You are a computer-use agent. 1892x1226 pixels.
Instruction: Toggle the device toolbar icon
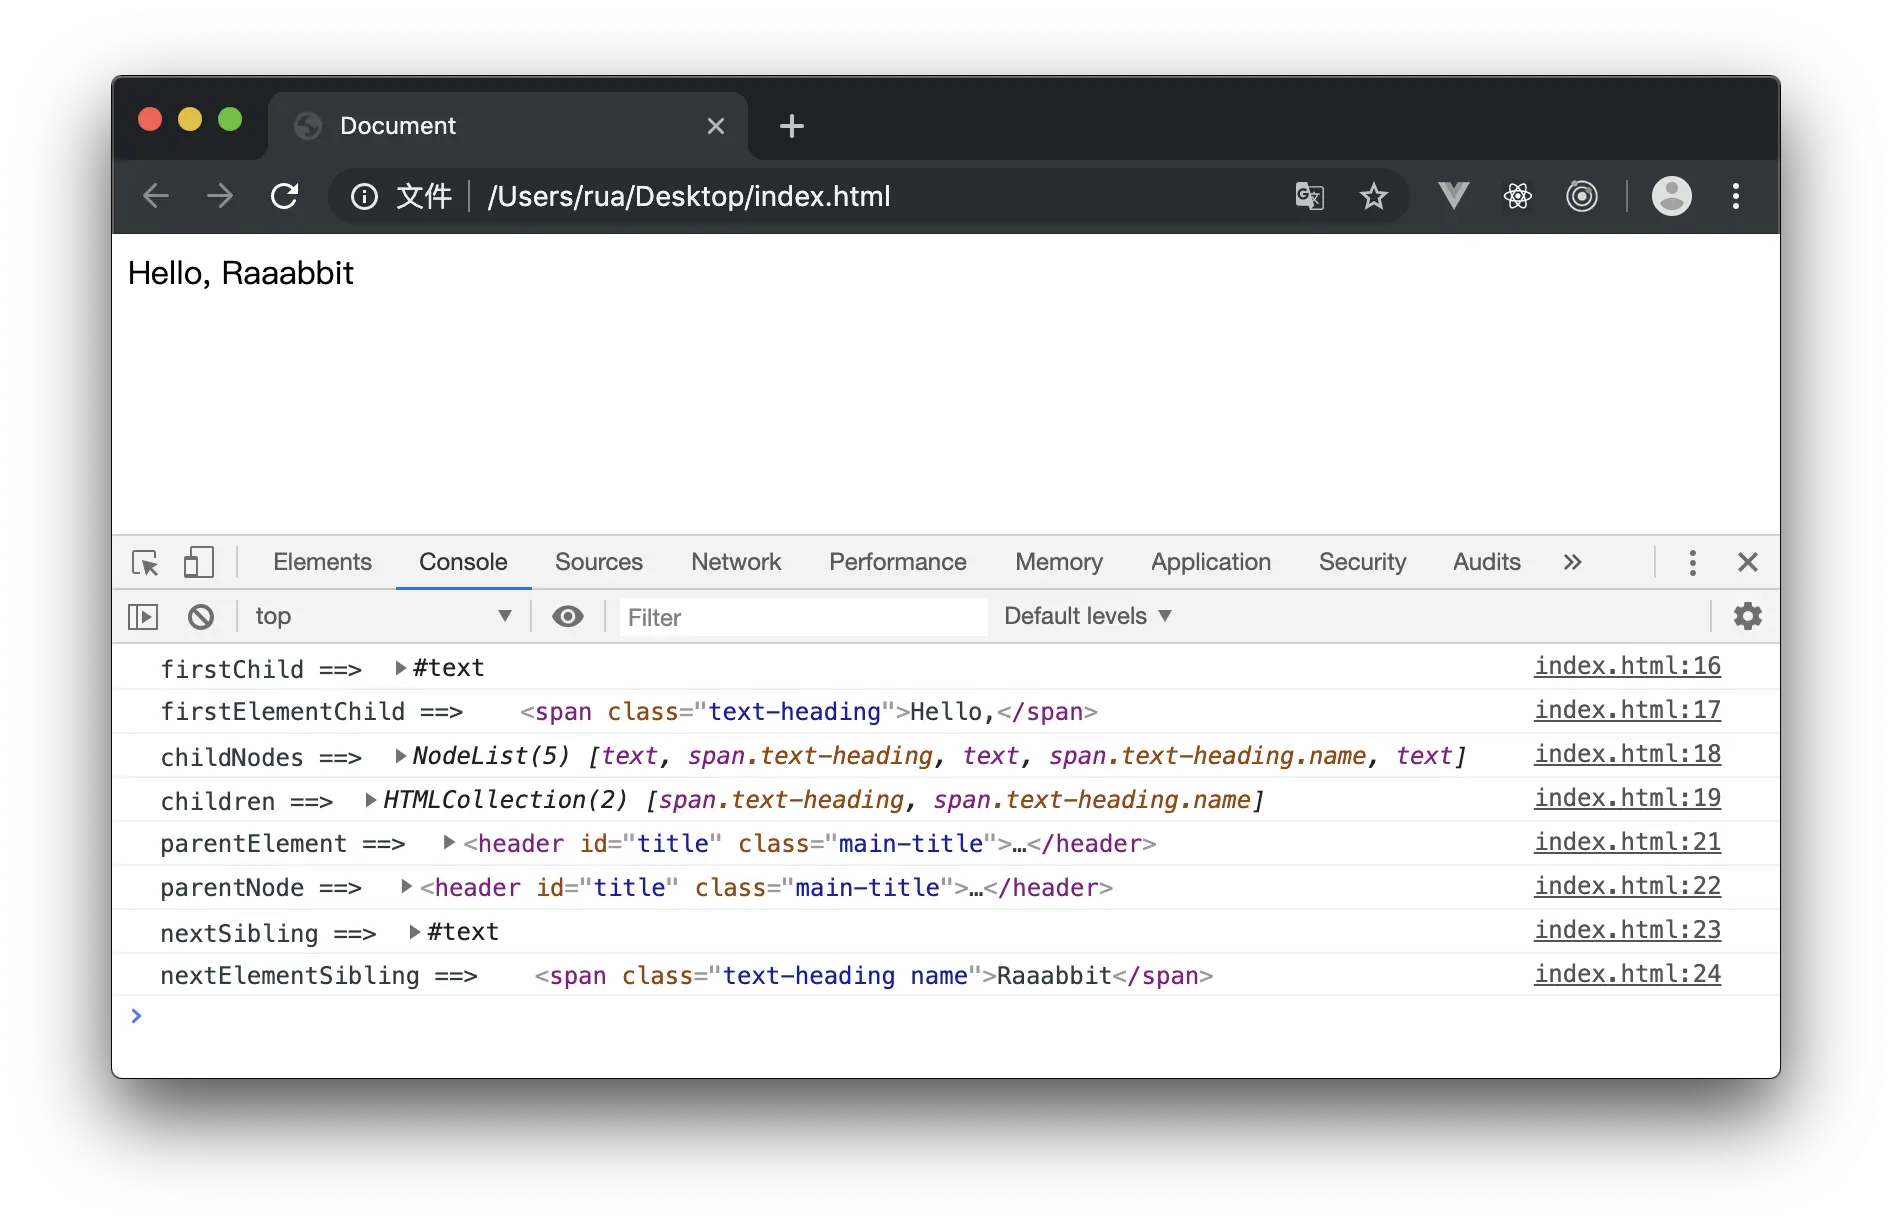(199, 562)
